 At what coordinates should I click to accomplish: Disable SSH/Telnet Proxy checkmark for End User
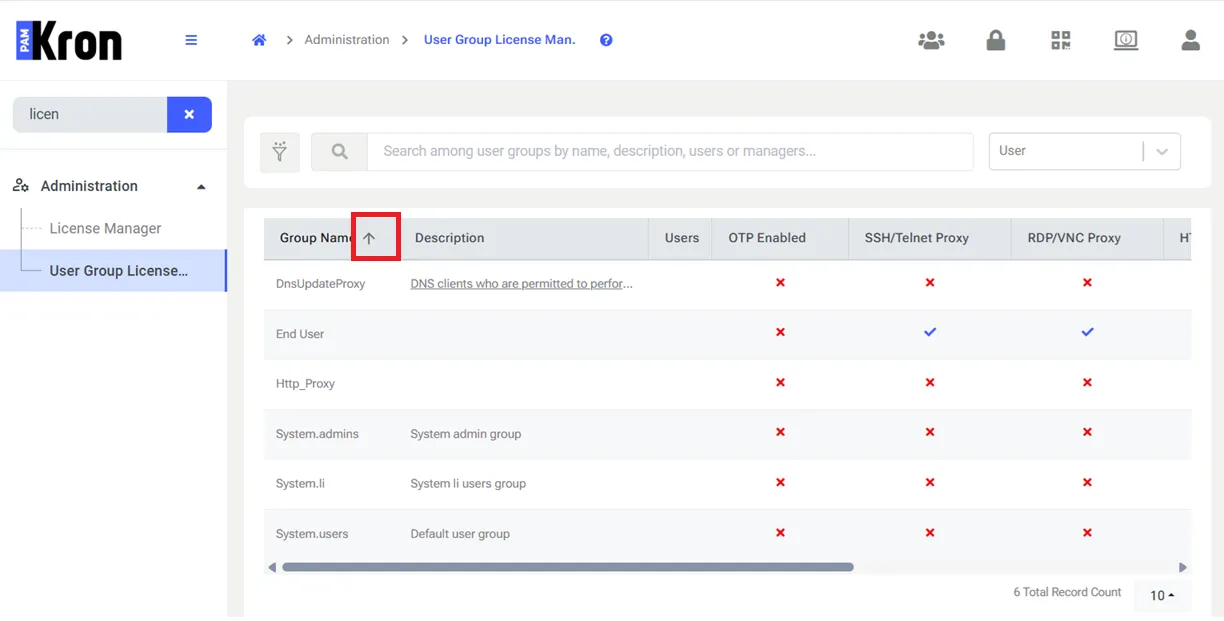tap(930, 332)
